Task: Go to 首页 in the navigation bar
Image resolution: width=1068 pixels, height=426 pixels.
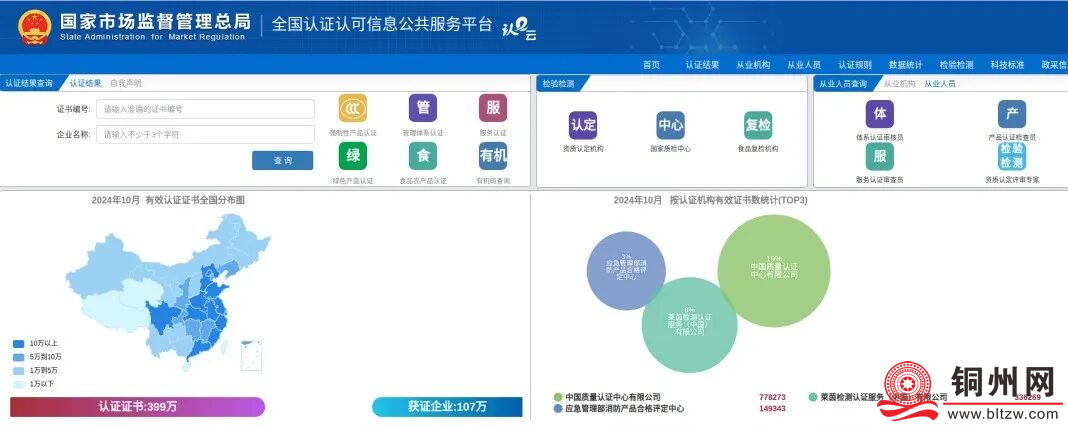Action: (651, 64)
